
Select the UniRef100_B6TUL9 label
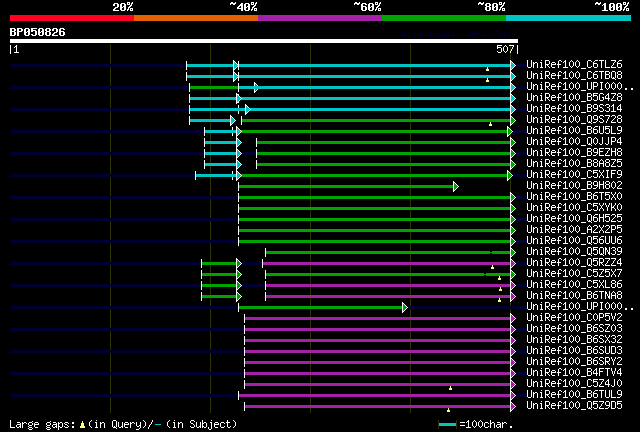pos(574,395)
